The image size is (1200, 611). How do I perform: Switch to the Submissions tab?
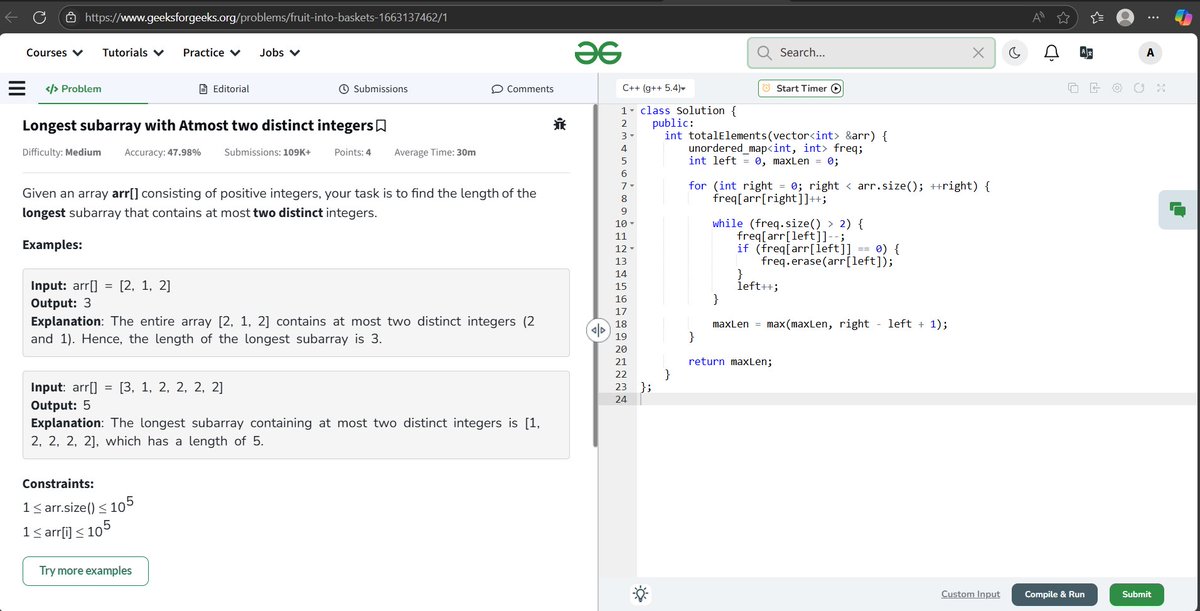[373, 89]
